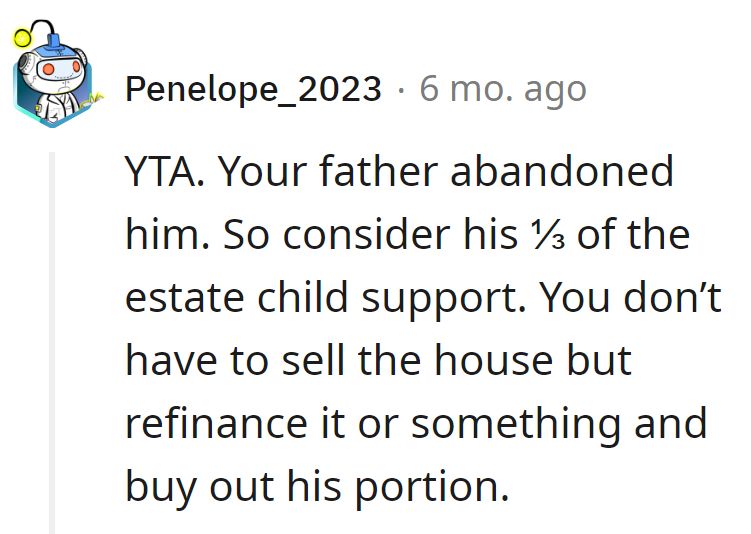Click the yellow antenna bulb on the avatar
Image resolution: width=751 pixels, height=534 pixels.
(x=21, y=40)
